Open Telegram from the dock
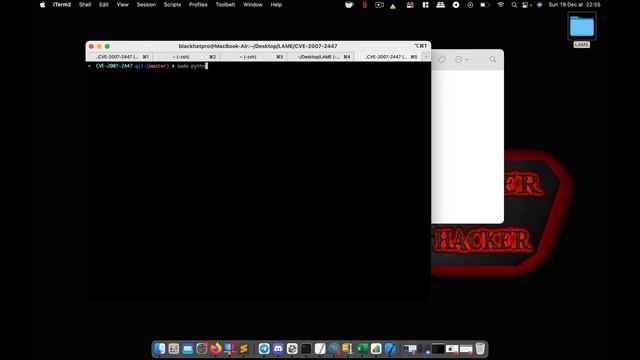640x360 pixels. click(x=264, y=349)
